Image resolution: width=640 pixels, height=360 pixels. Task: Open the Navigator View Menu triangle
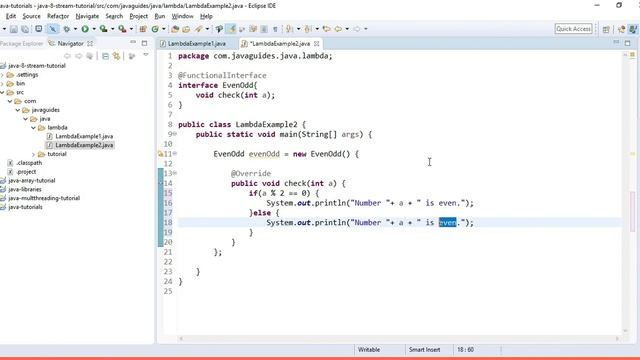pyautogui.click(x=146, y=55)
